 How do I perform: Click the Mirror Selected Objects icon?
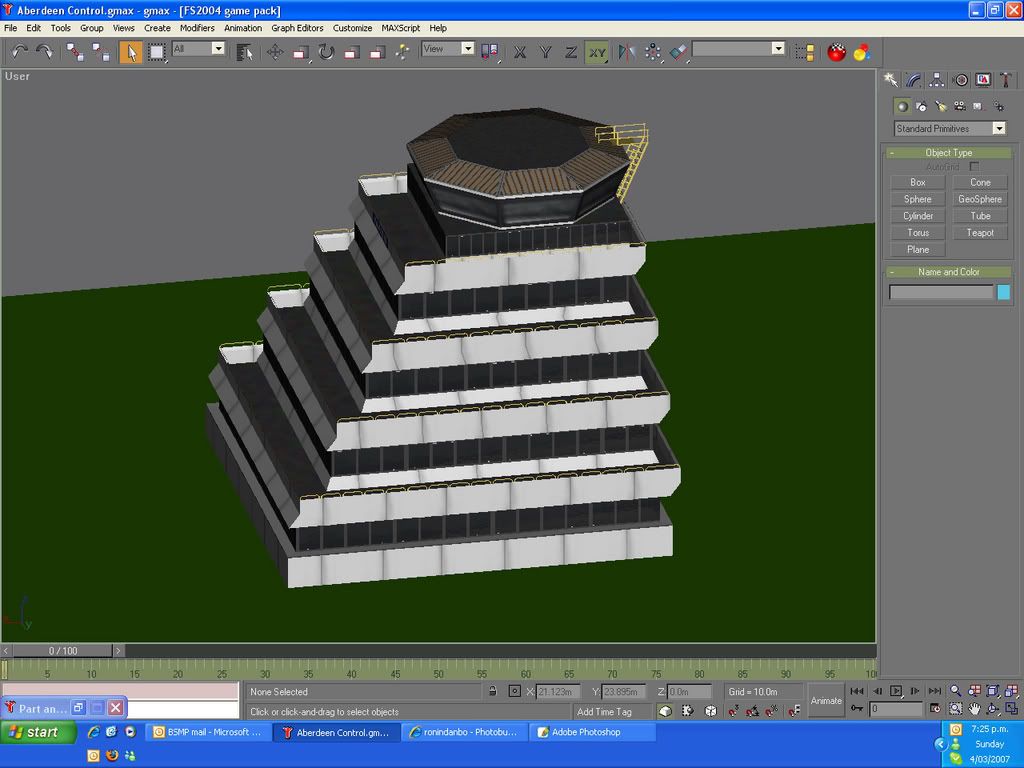626,51
